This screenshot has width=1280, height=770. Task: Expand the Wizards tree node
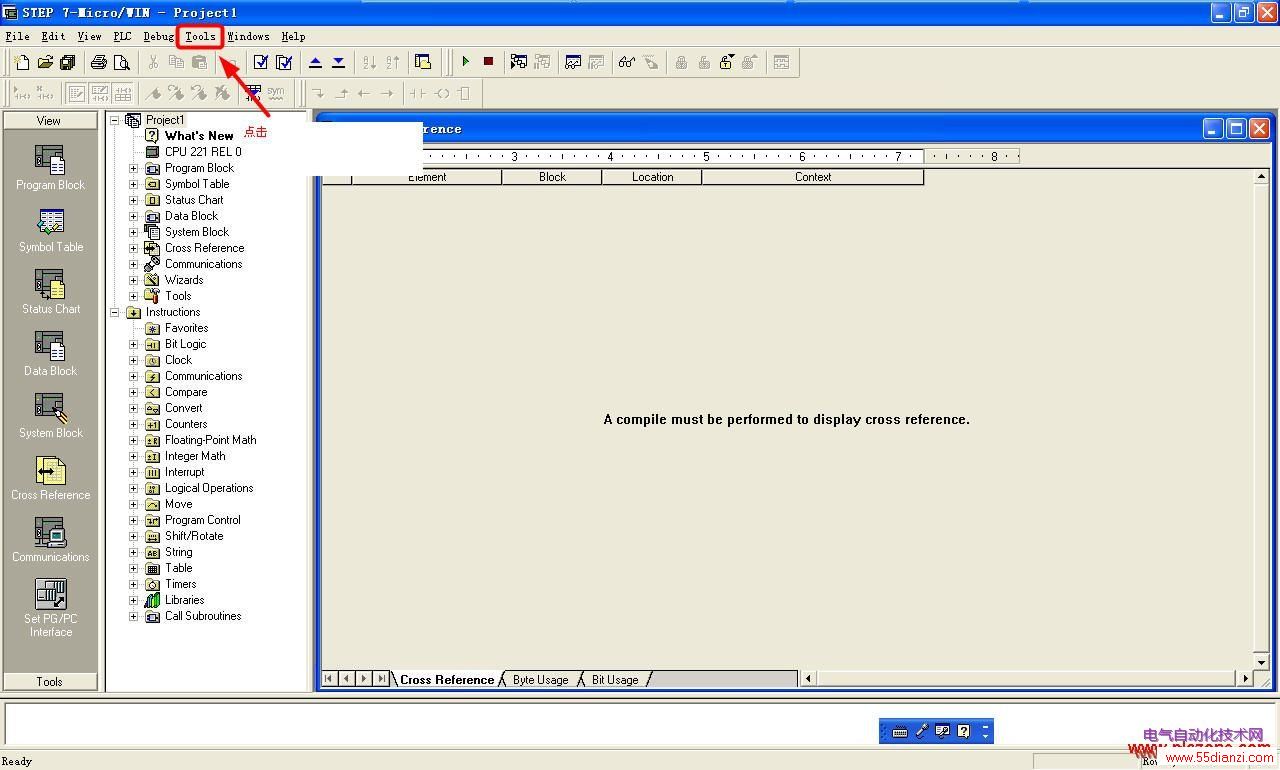click(133, 280)
